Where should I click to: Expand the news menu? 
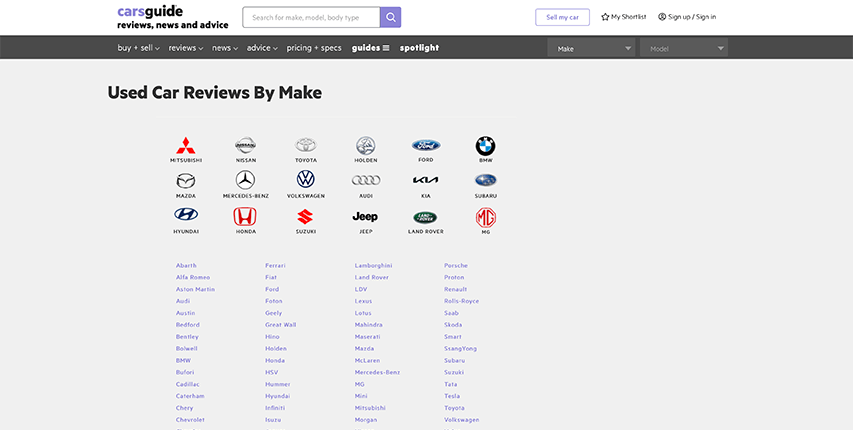click(225, 48)
